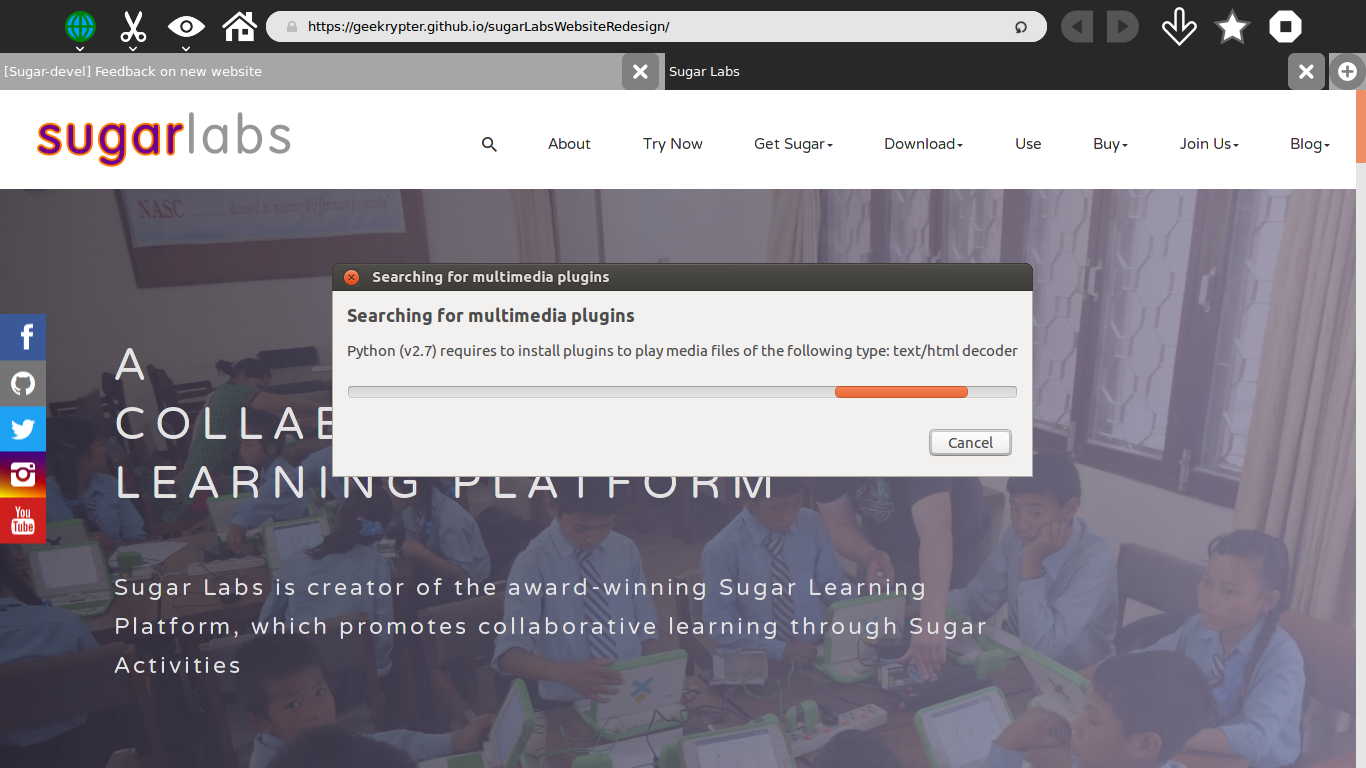Switch to Sugar-devel Feedback tab

(310, 72)
